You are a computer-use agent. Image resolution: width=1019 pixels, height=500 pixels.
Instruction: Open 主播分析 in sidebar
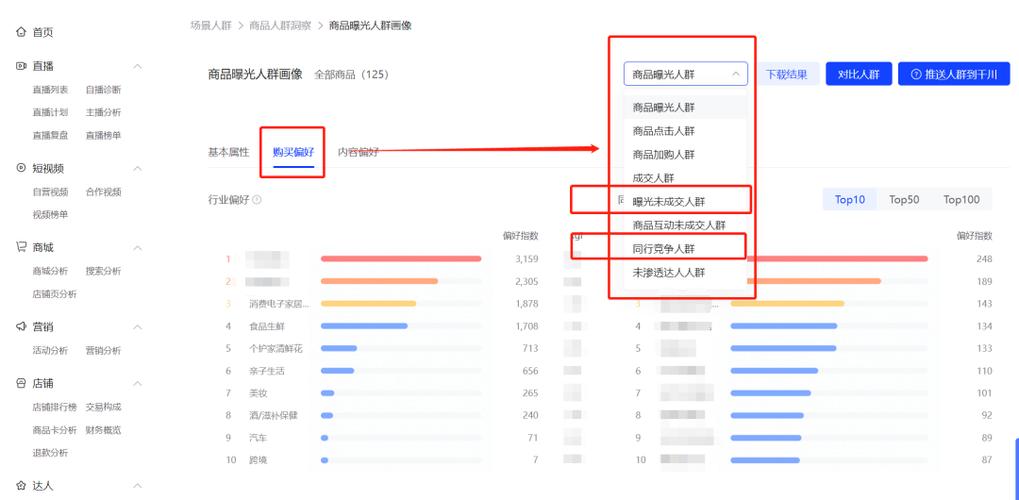click(x=103, y=112)
